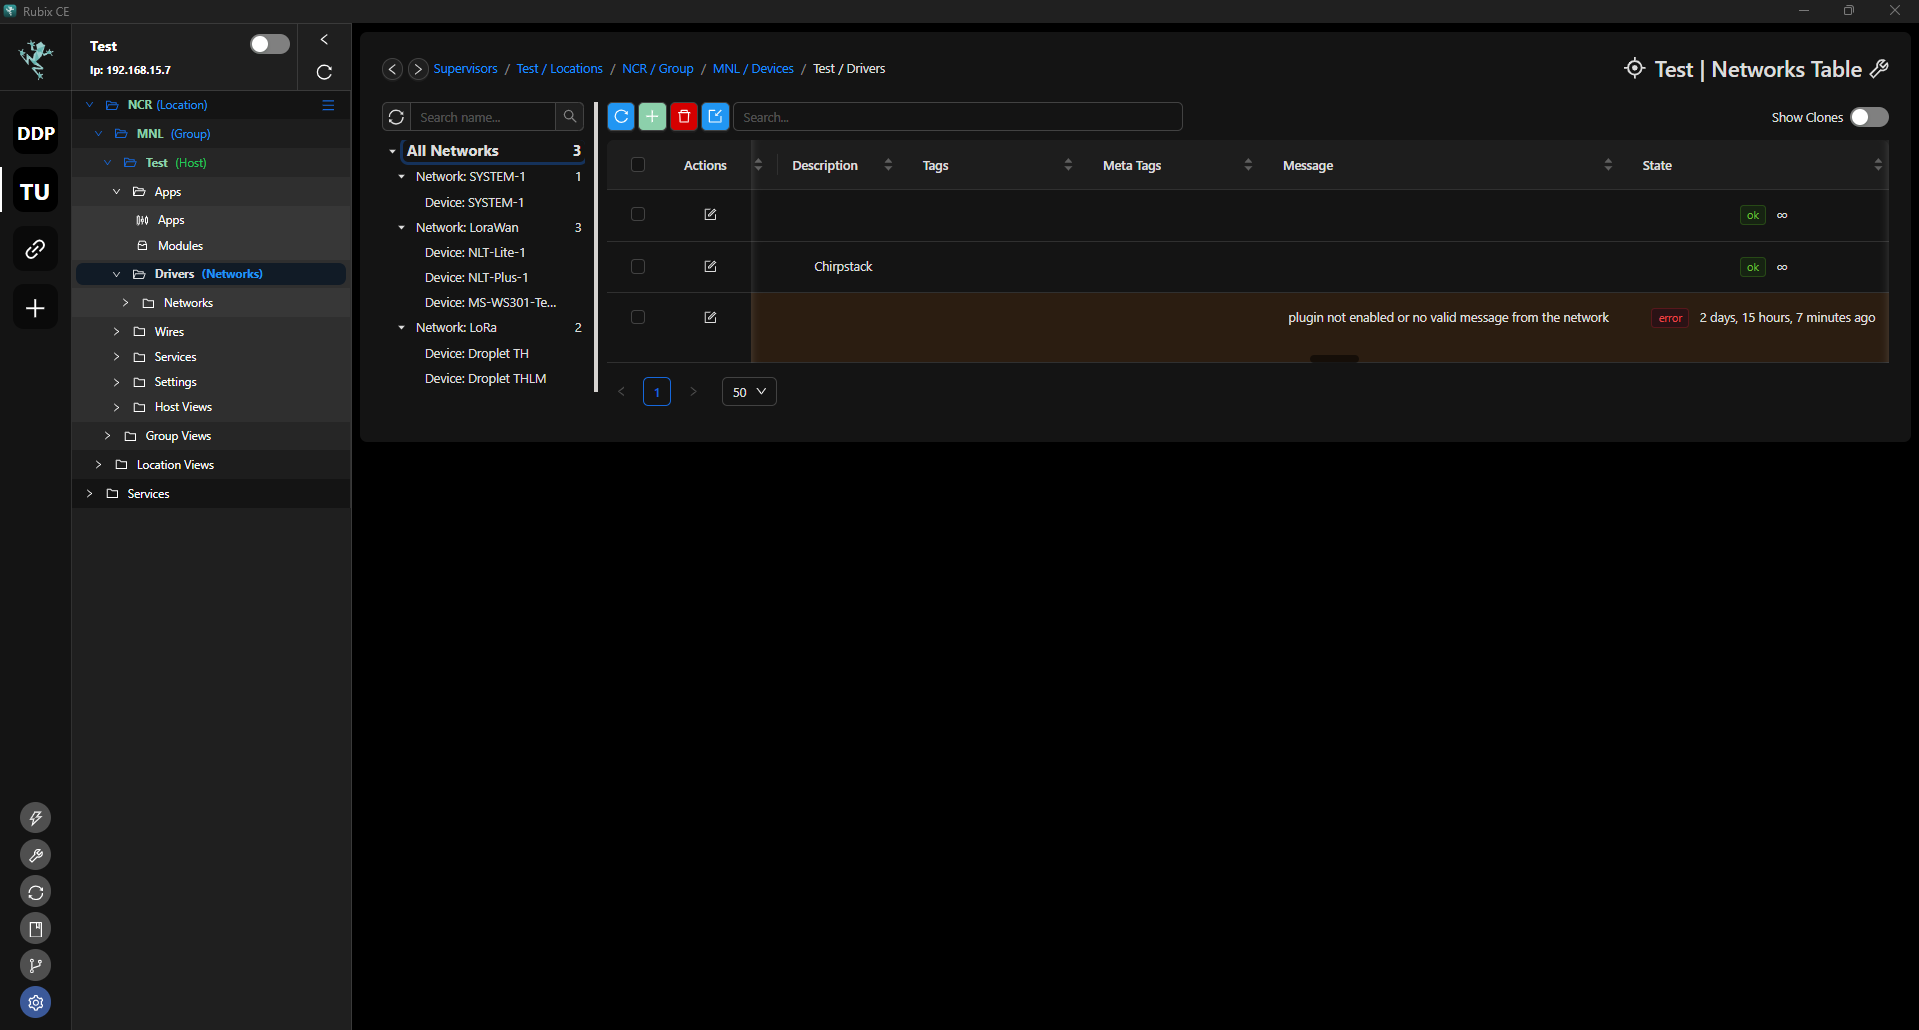
Task: Check the select-all table header checkbox
Action: pyautogui.click(x=638, y=165)
